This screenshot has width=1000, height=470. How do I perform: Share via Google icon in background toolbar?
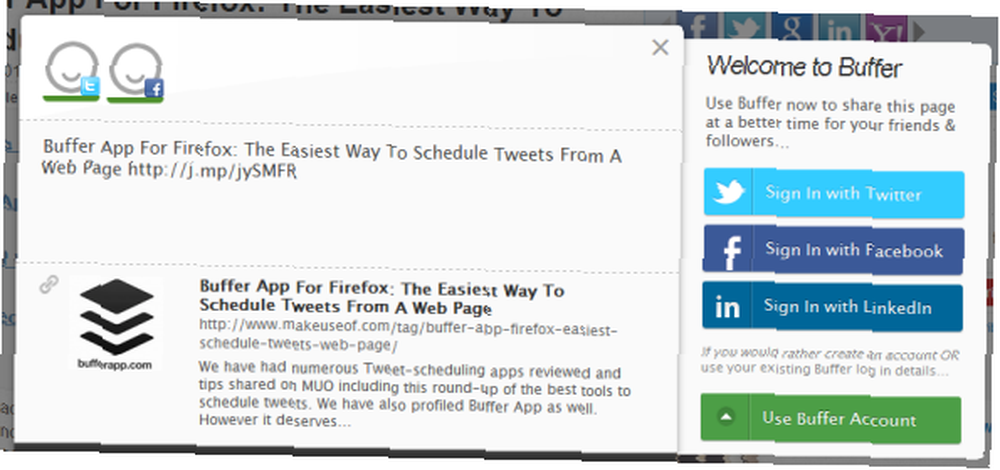pyautogui.click(x=792, y=29)
